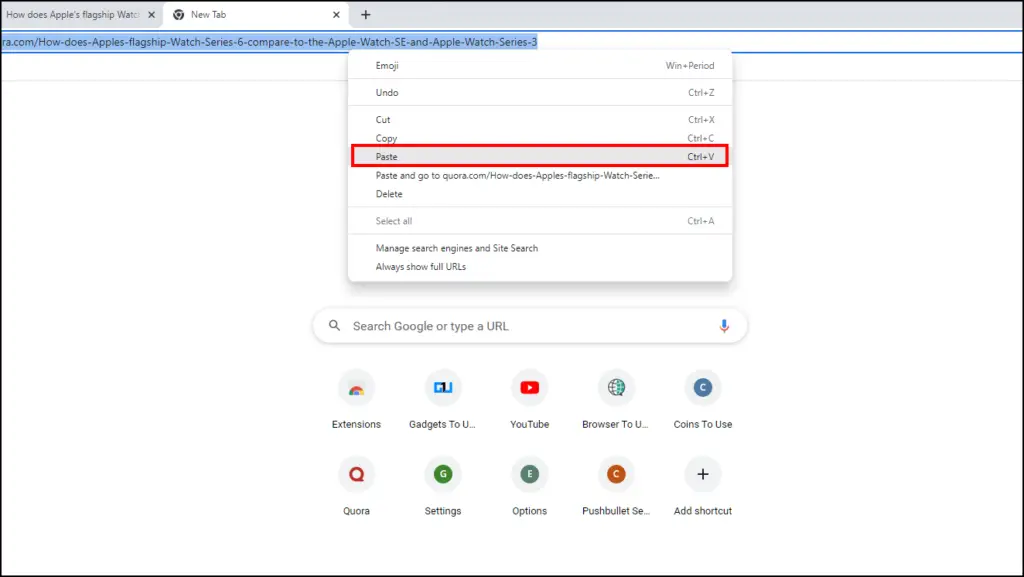
Task: Choose Paste and go to quora.com
Action: coord(540,176)
